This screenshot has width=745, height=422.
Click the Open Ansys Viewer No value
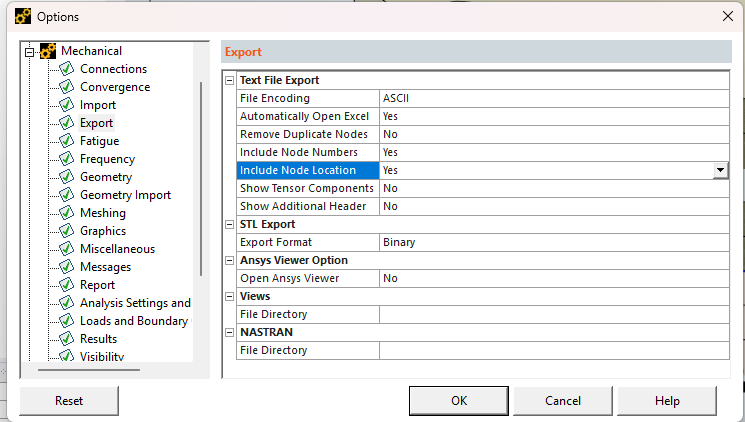point(554,278)
